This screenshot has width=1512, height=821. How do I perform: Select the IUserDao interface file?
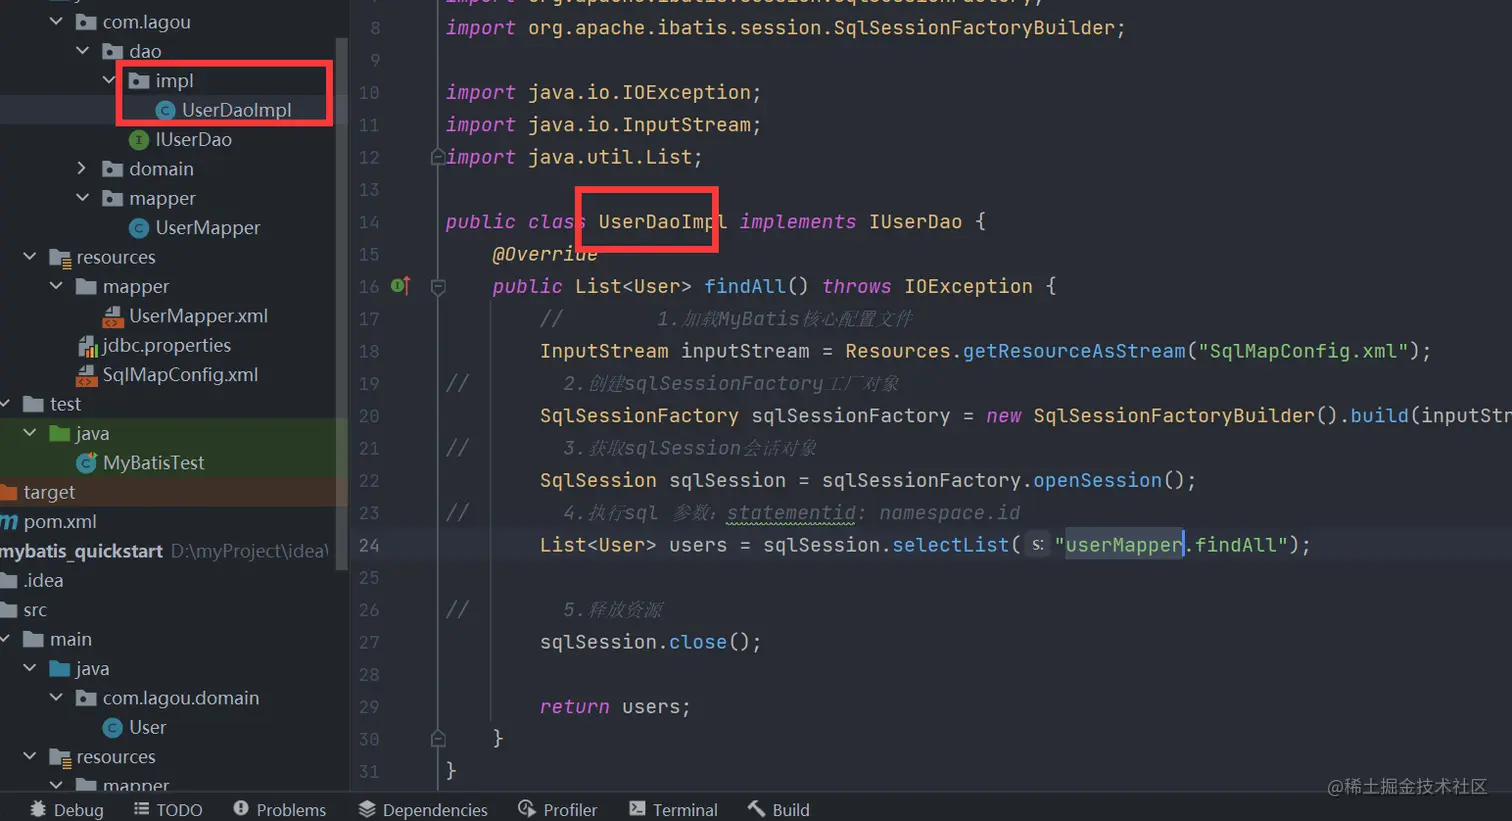click(193, 140)
